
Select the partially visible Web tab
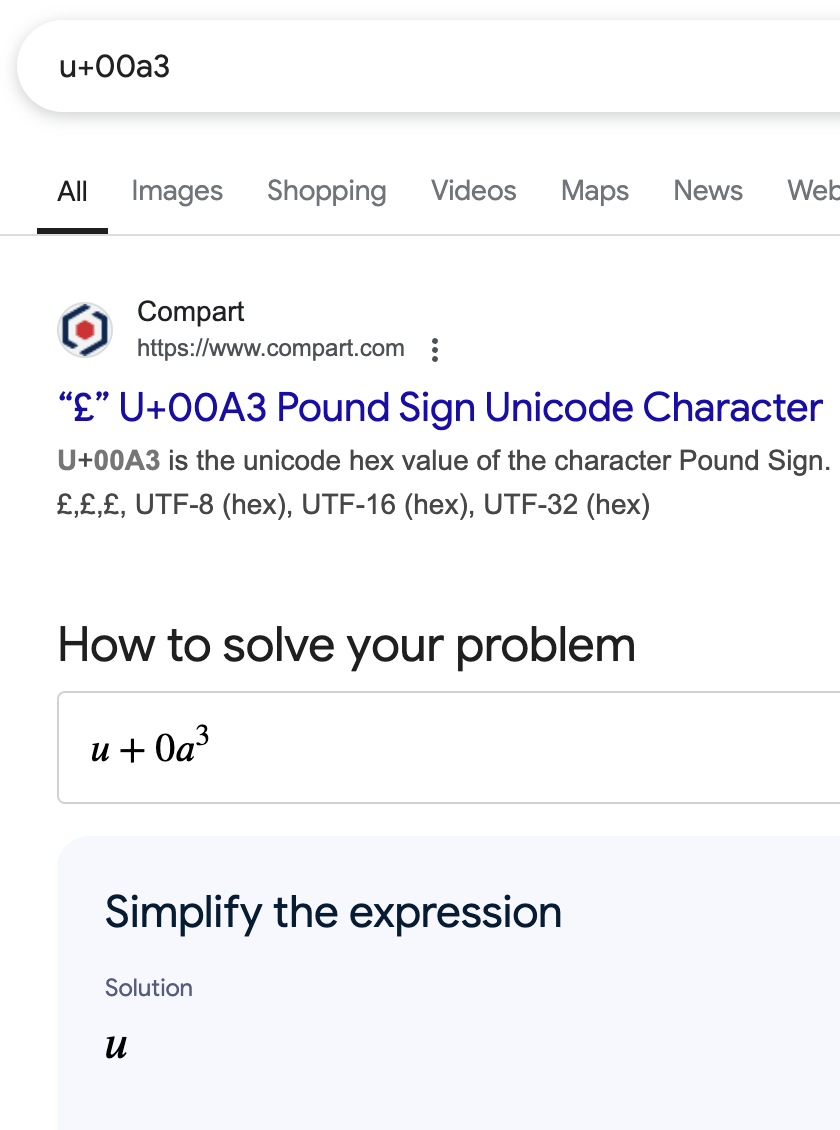tap(813, 191)
